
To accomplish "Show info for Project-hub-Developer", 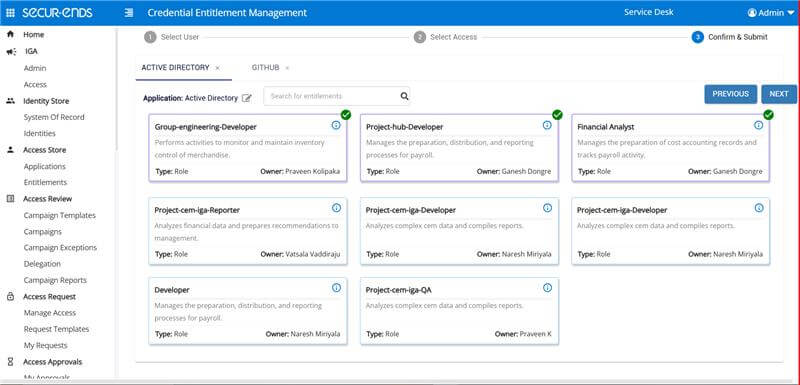I will (547, 125).
